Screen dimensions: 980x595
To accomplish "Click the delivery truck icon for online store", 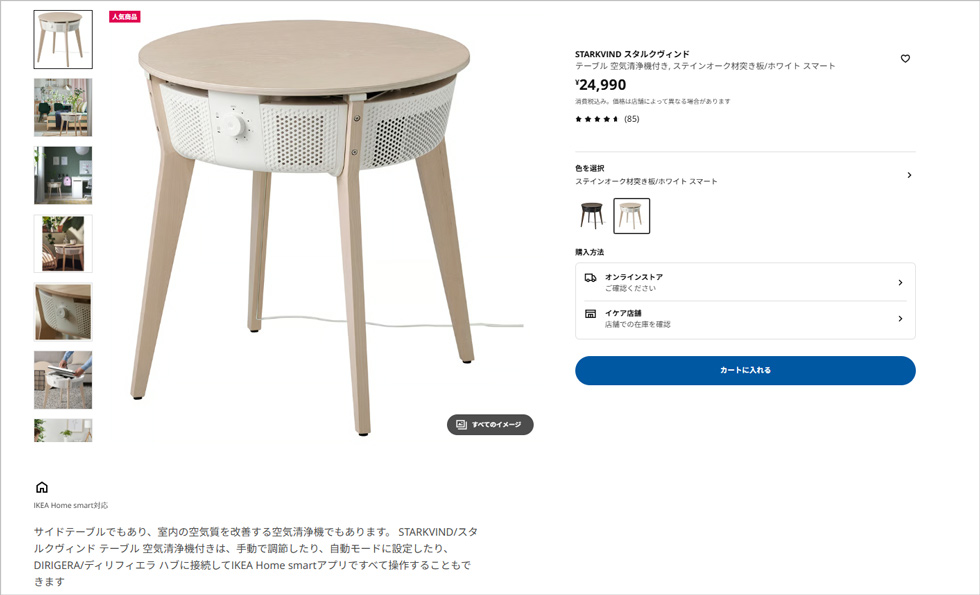I will click(590, 278).
